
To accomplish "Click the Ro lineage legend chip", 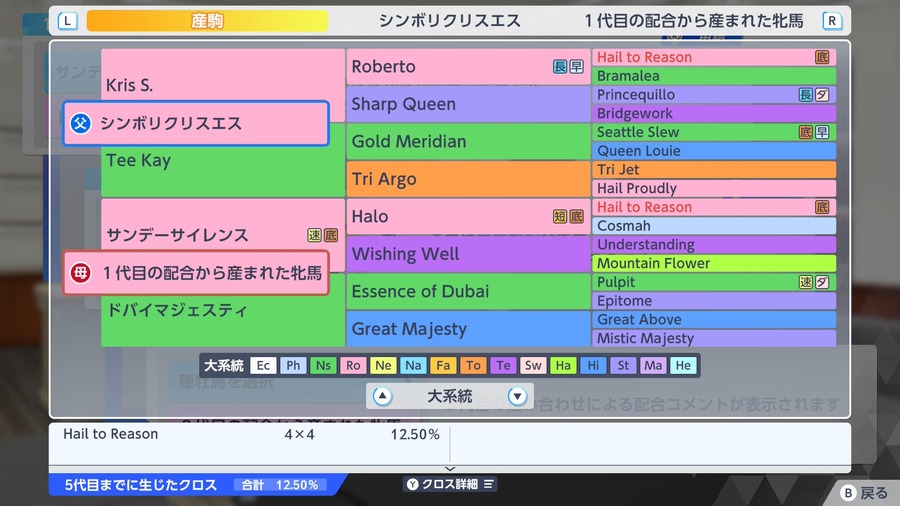I will pyautogui.click(x=353, y=365).
